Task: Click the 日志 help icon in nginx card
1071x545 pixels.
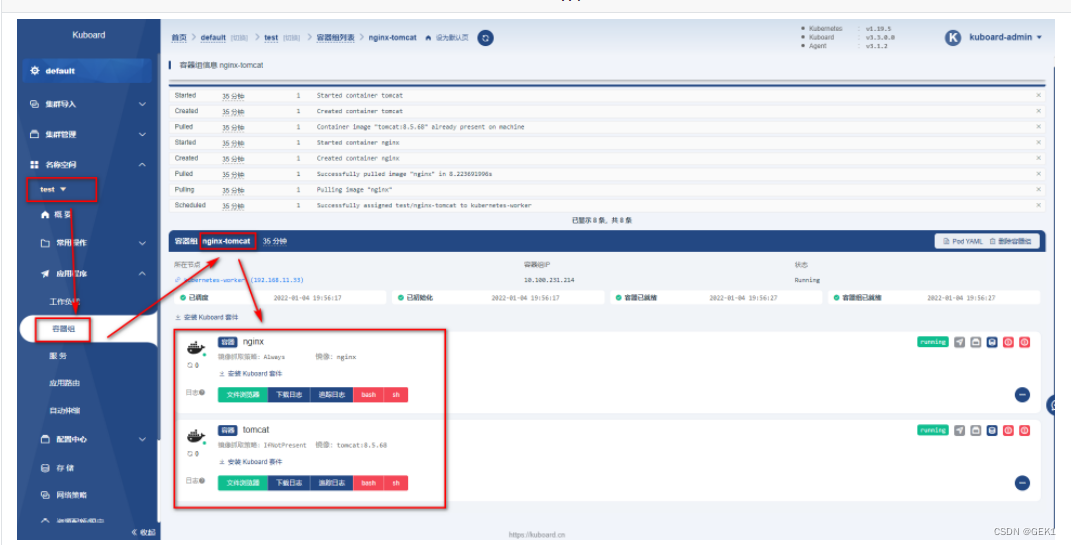Action: tap(202, 393)
